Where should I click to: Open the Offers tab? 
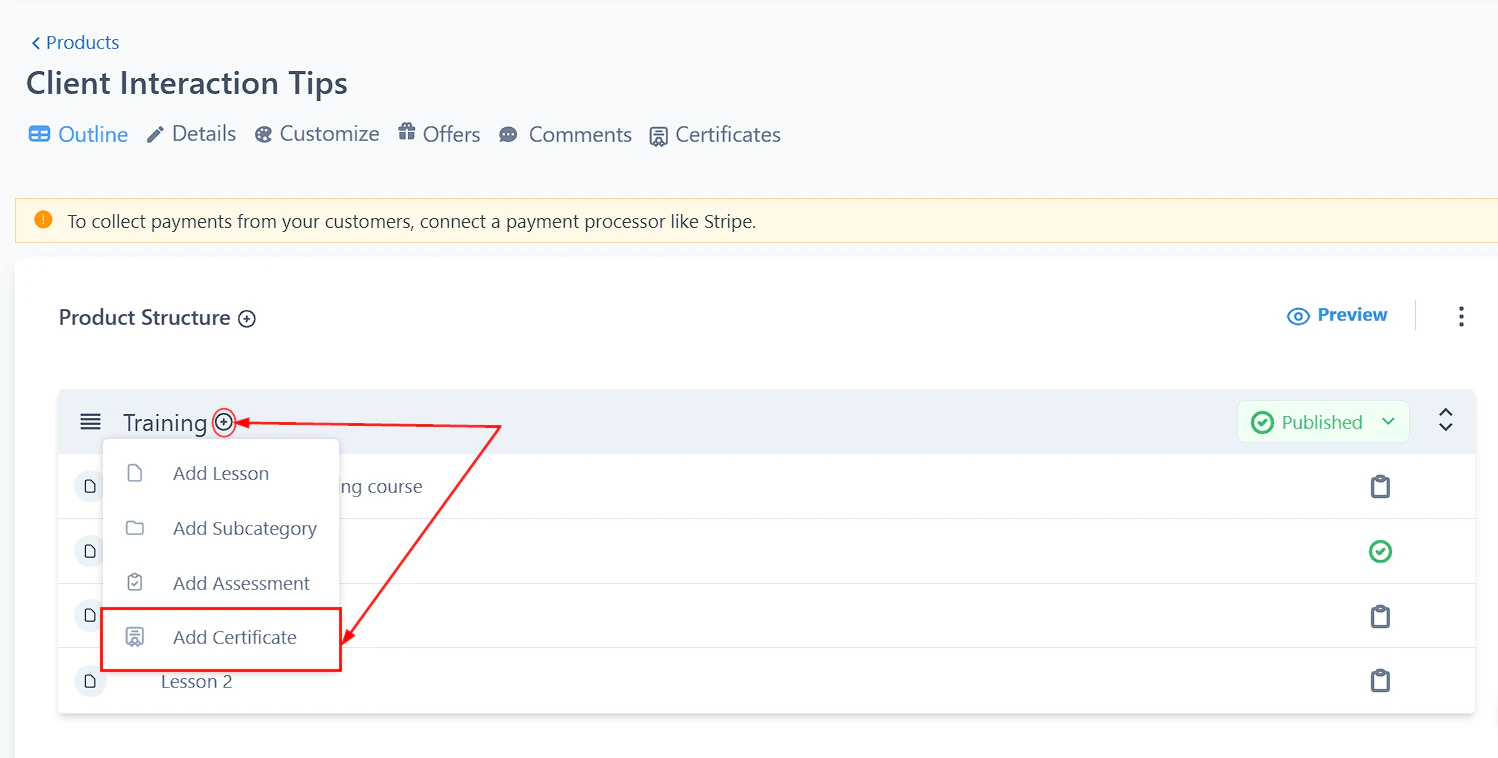click(x=439, y=134)
